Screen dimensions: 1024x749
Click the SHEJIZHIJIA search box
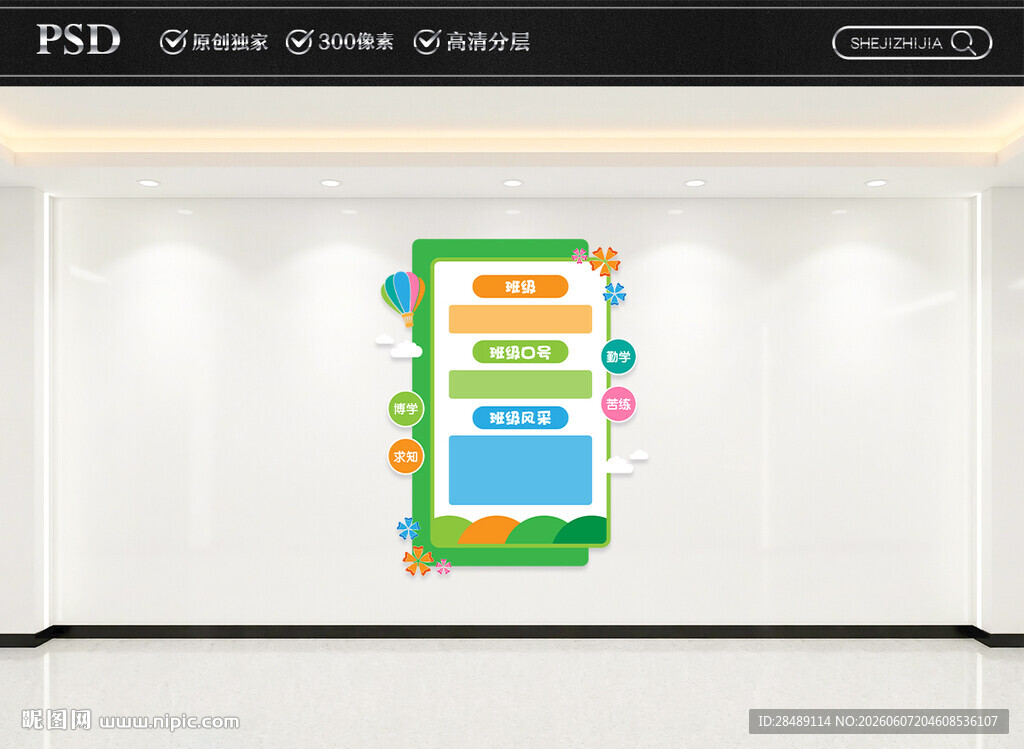(x=912, y=43)
